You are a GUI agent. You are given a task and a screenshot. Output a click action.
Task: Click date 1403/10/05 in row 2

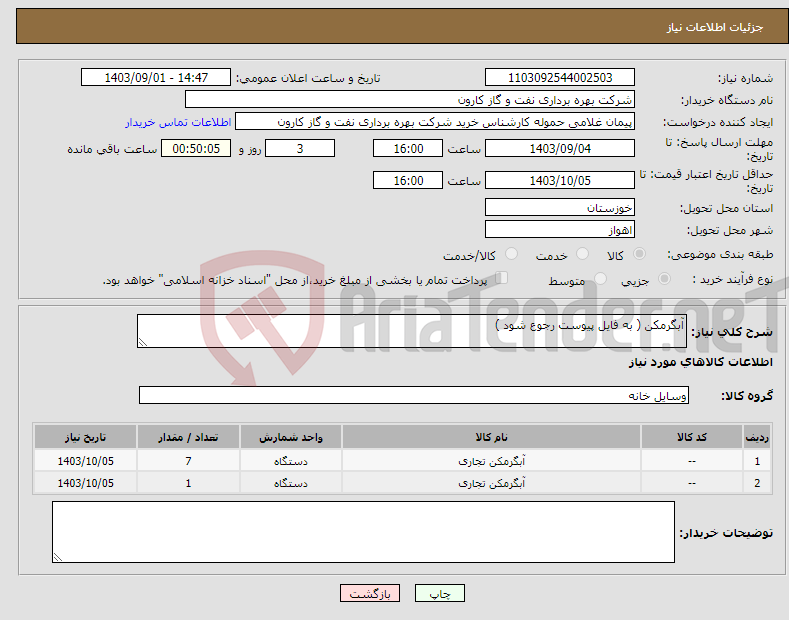tap(85, 483)
